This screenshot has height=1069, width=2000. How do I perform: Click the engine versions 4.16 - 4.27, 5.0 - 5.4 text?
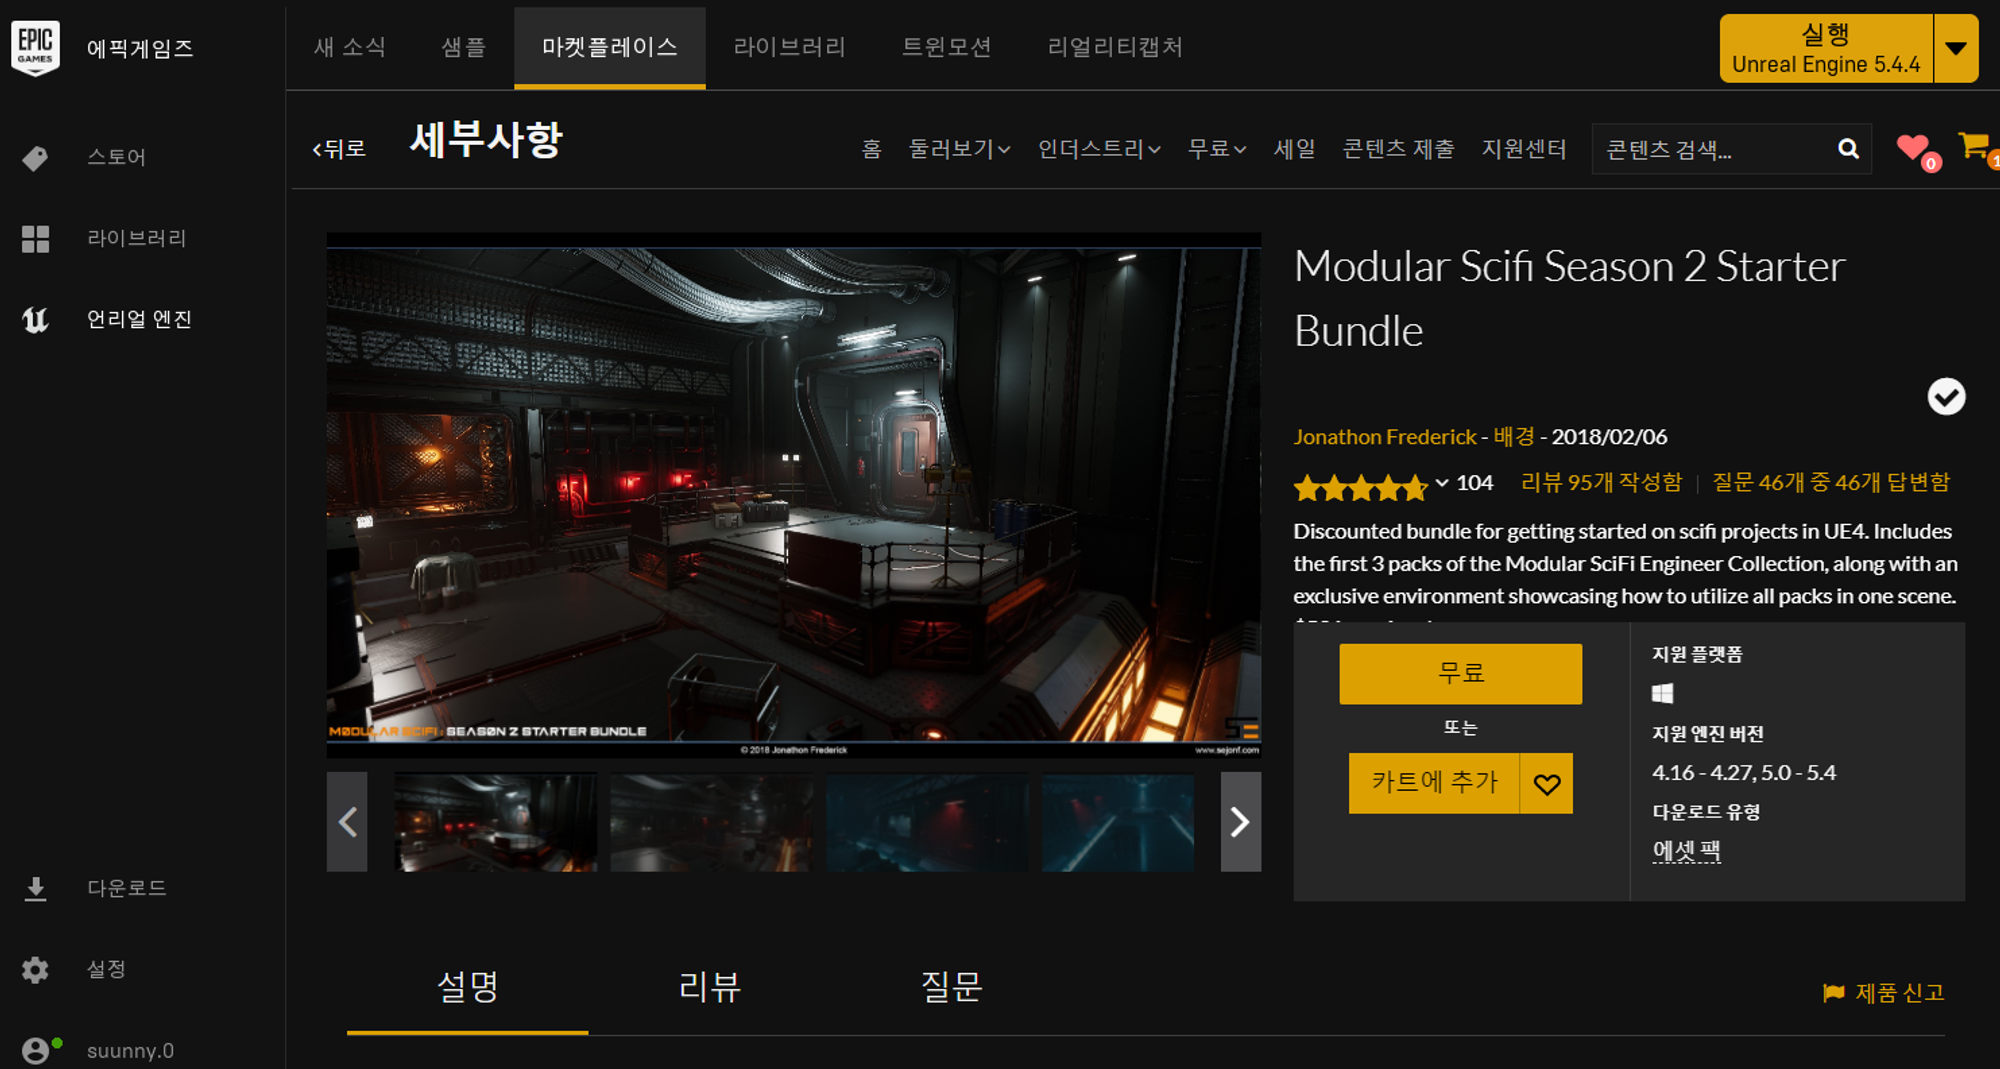click(1744, 773)
